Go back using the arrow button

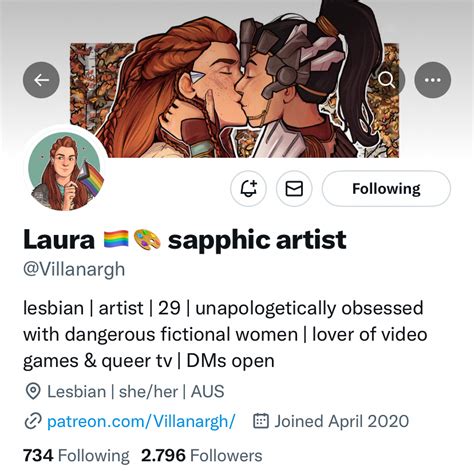(x=41, y=80)
